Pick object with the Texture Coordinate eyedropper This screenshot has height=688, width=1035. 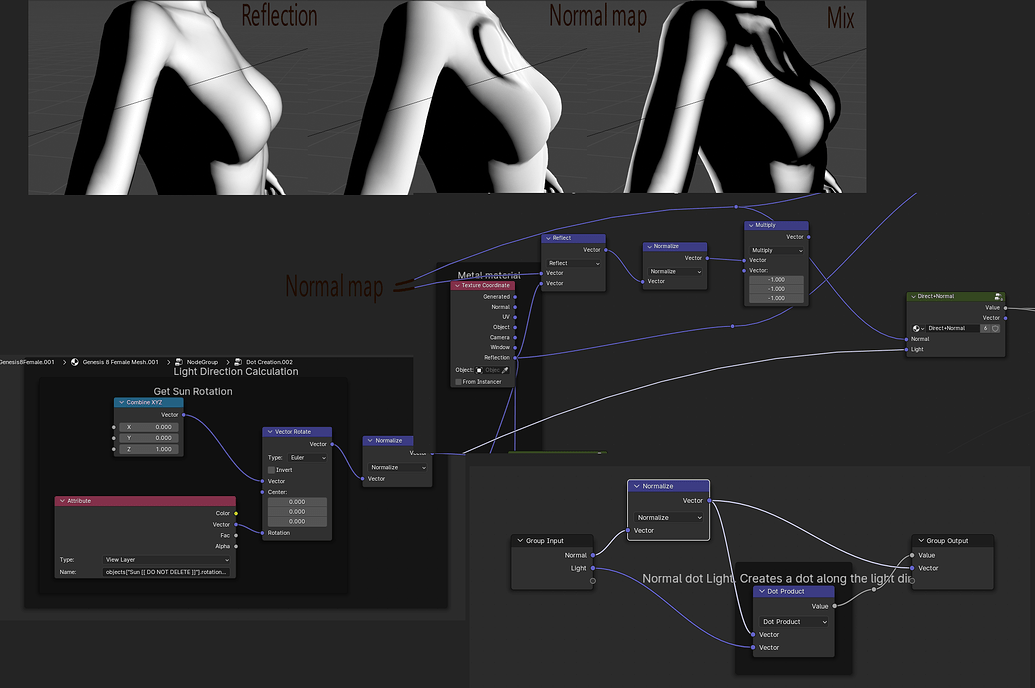coord(505,370)
